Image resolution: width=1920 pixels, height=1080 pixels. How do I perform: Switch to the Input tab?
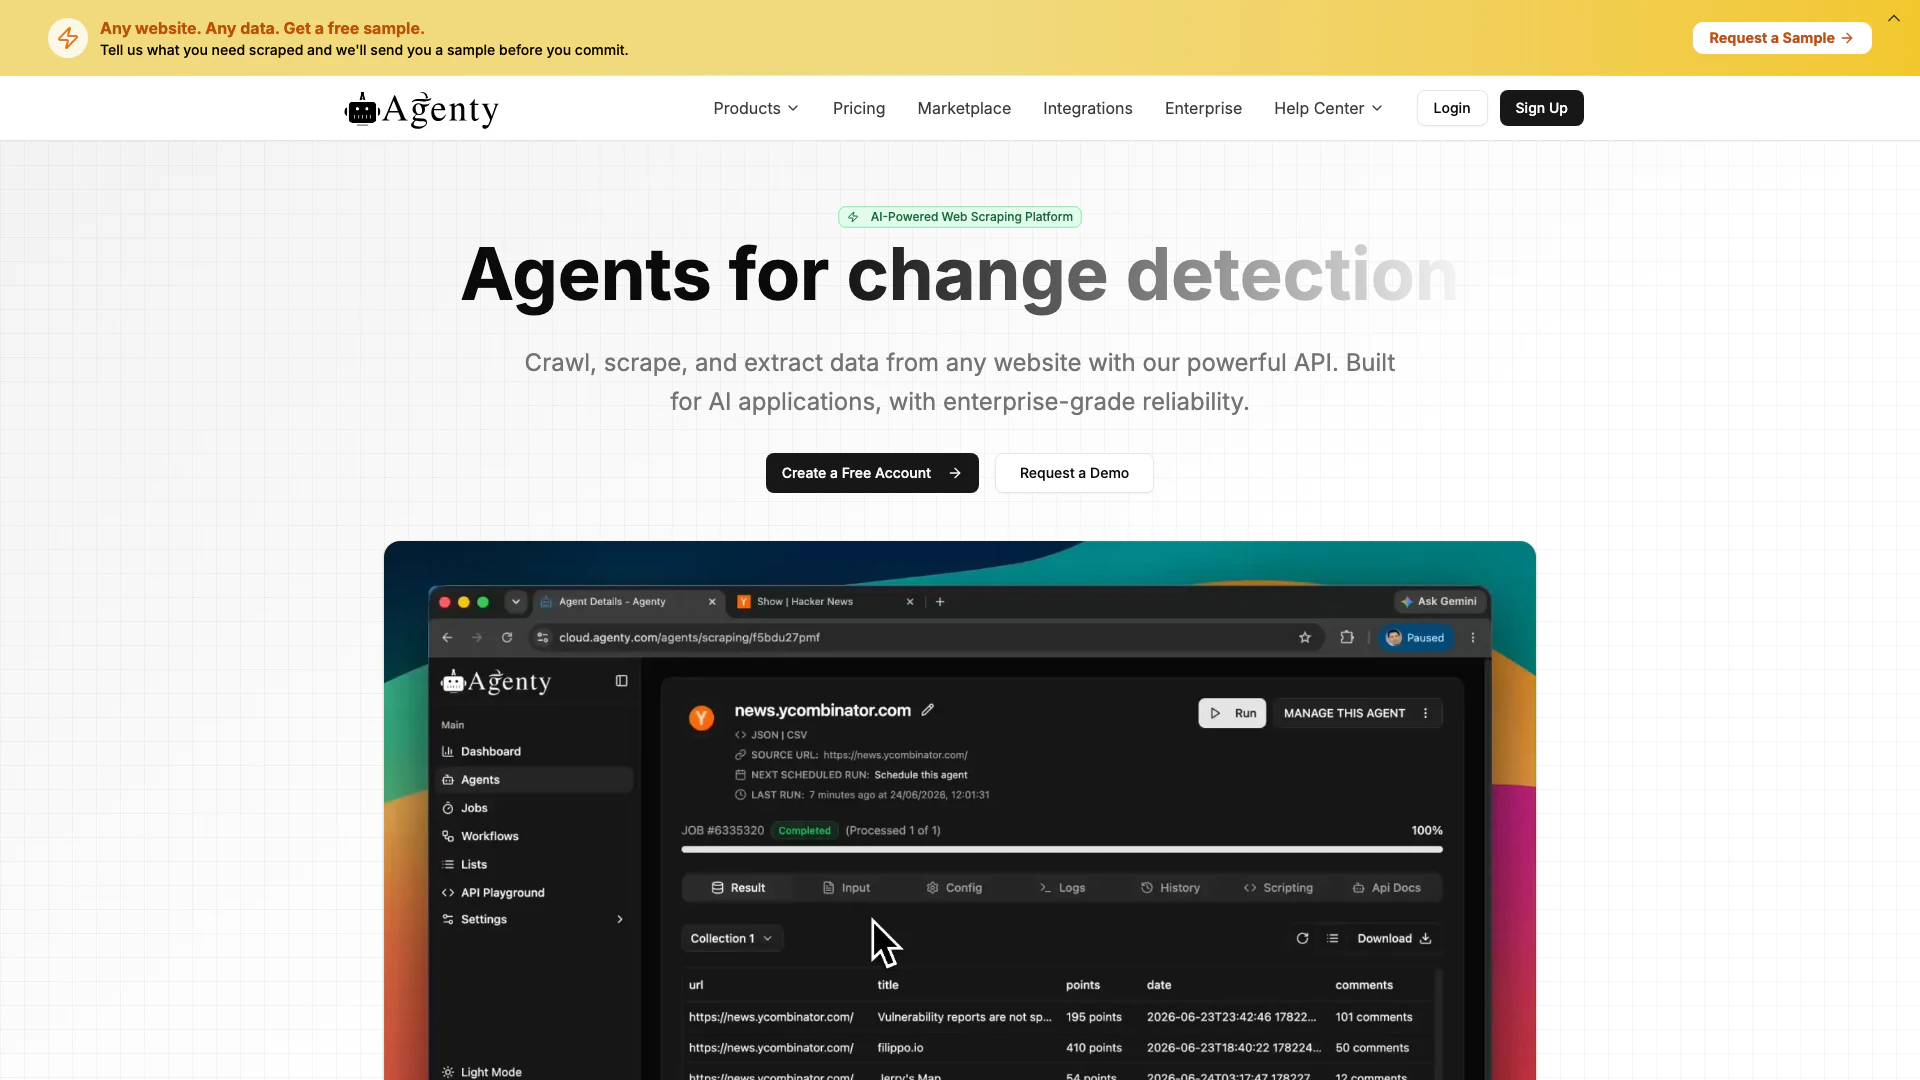(846, 888)
